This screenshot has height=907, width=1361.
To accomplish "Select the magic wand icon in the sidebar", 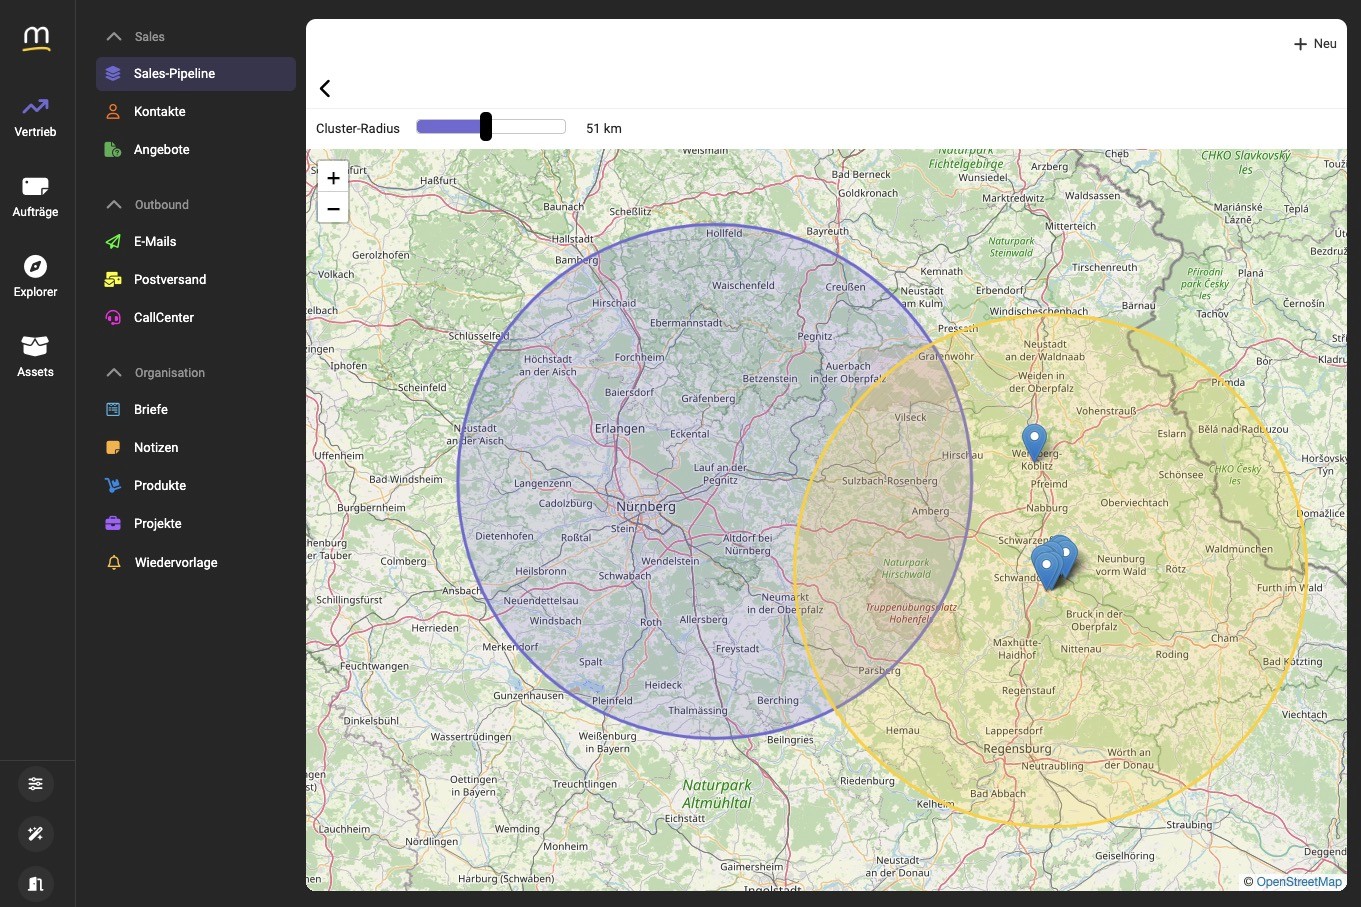I will click(35, 834).
